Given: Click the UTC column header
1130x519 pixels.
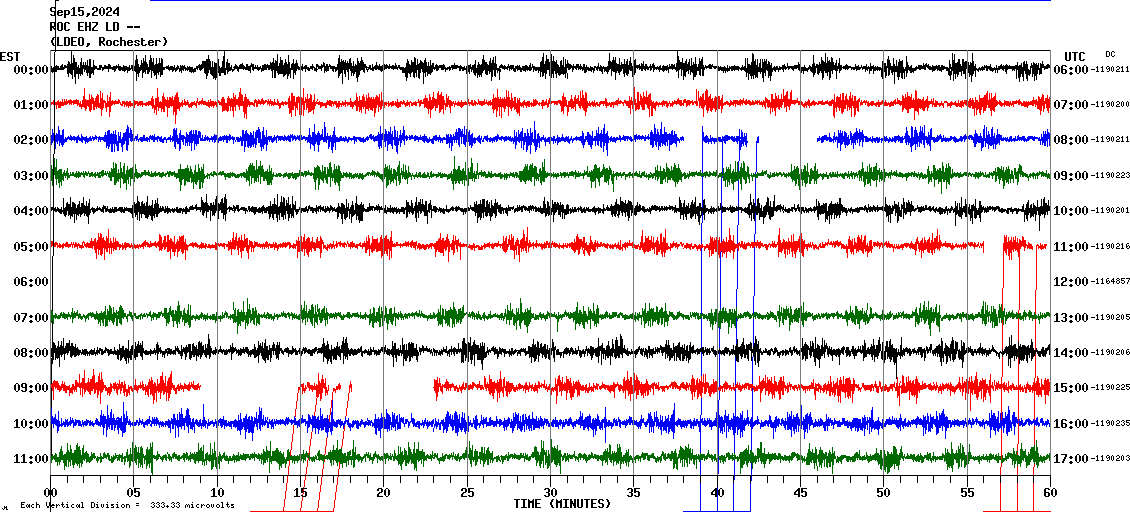Looking at the screenshot, I should pyautogui.click(x=1075, y=56).
